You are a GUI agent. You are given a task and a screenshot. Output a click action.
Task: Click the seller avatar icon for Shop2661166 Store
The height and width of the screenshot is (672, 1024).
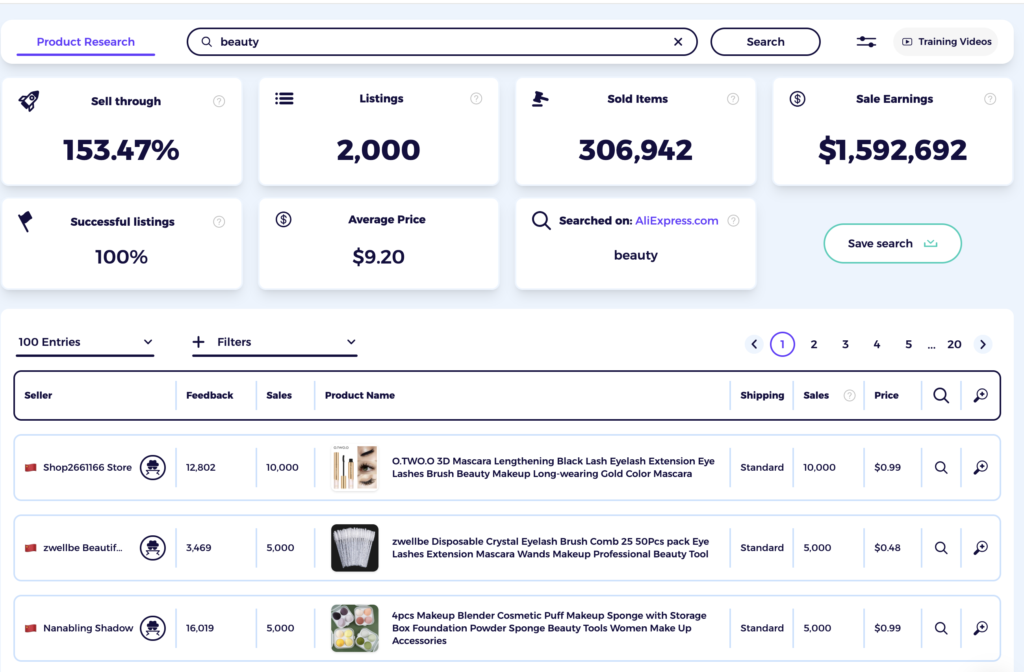coord(152,467)
